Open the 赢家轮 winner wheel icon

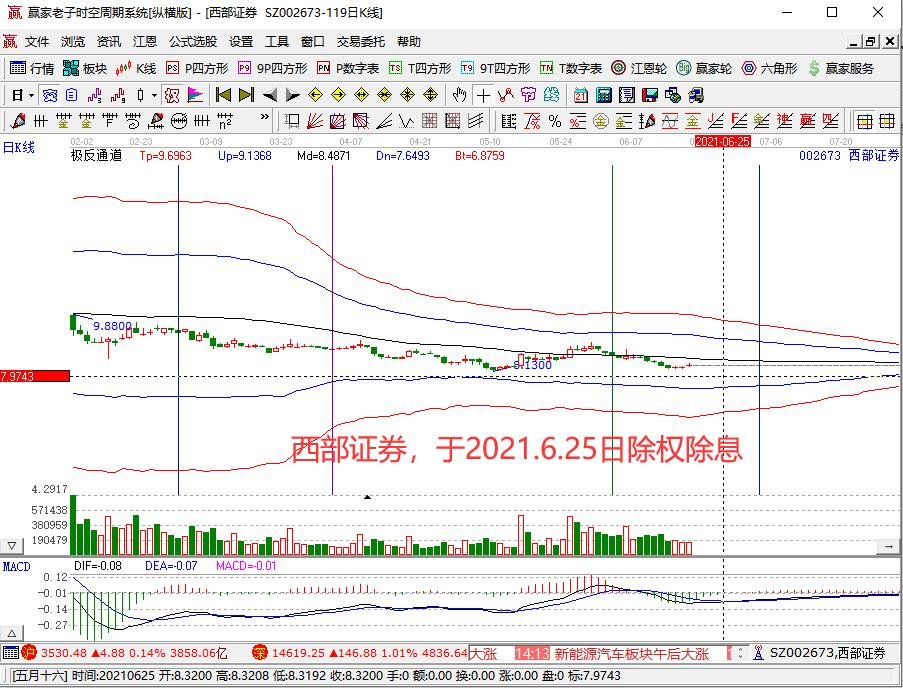click(697, 68)
